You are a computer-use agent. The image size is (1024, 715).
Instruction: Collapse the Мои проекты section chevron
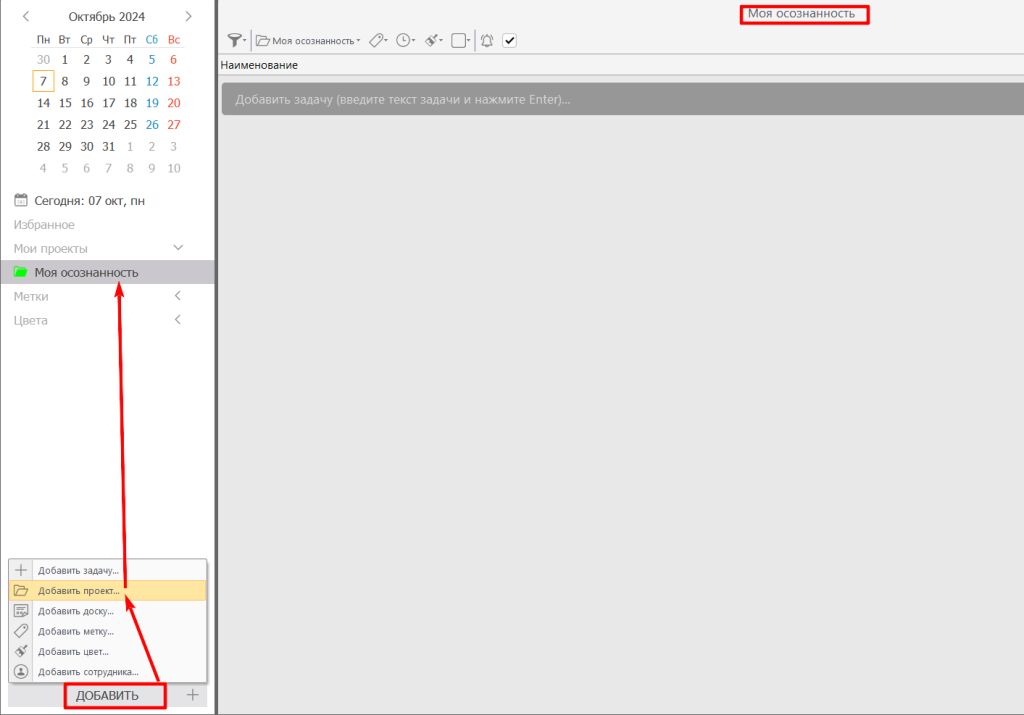[178, 247]
